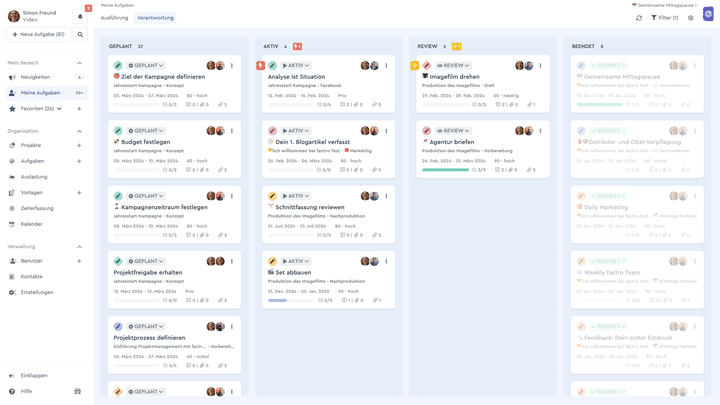Screen dimensions: 720x405
Task: Click the yellow warning badge in REVIEW header
Action: tap(456, 46)
